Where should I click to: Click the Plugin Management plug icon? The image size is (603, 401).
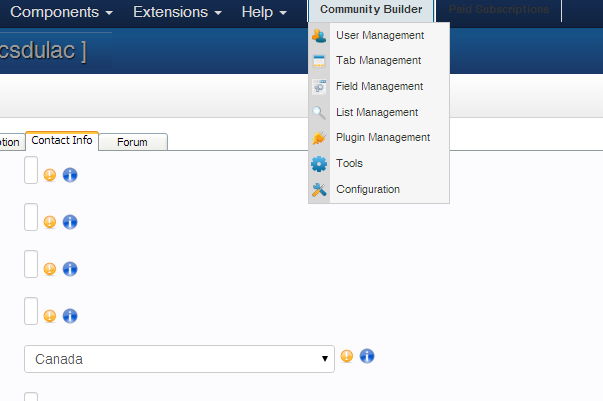tap(319, 138)
